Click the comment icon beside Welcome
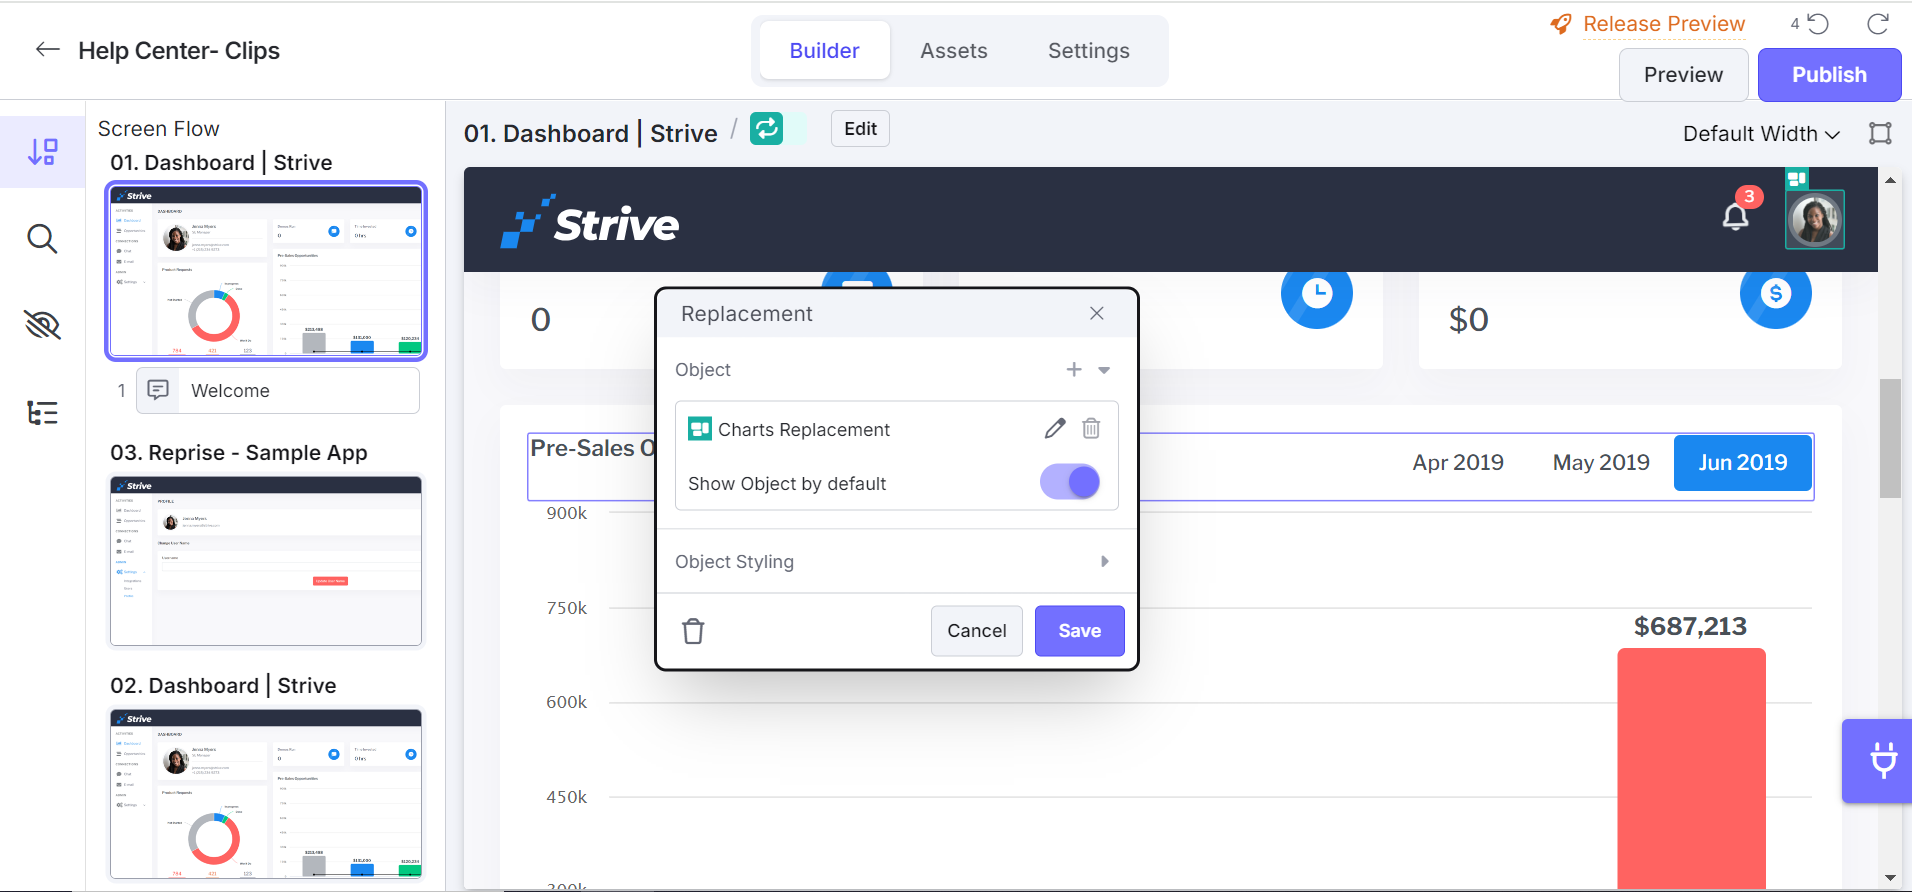This screenshot has height=892, width=1912. pos(158,390)
